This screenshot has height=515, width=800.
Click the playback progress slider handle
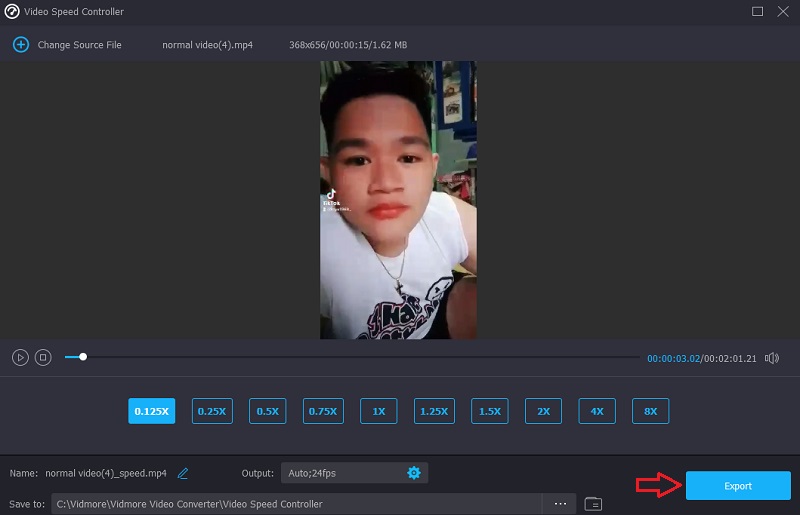83,357
